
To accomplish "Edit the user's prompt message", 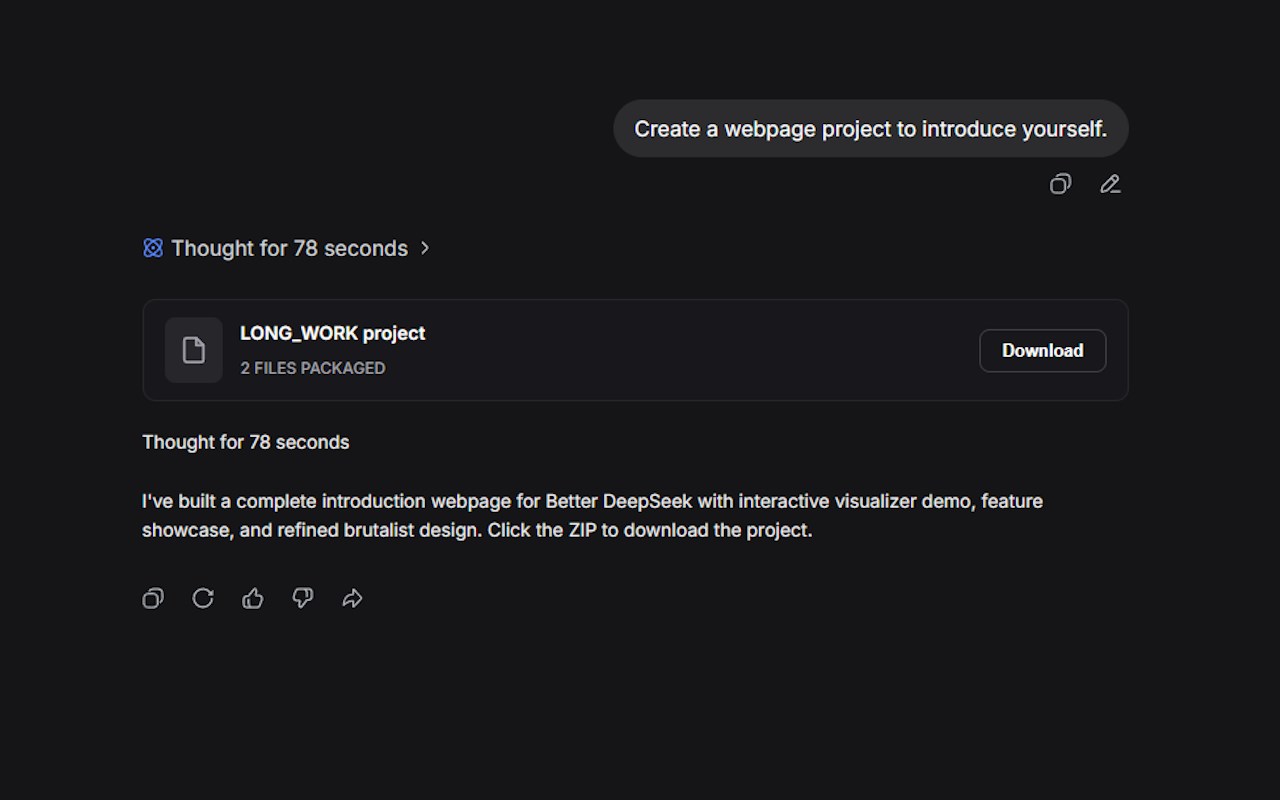I will point(1110,184).
